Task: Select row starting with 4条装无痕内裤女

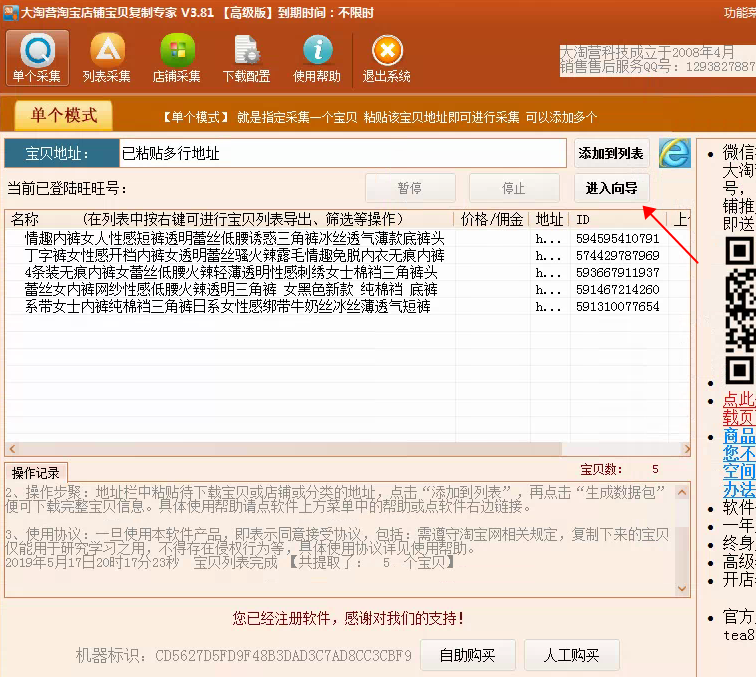Action: [347, 272]
